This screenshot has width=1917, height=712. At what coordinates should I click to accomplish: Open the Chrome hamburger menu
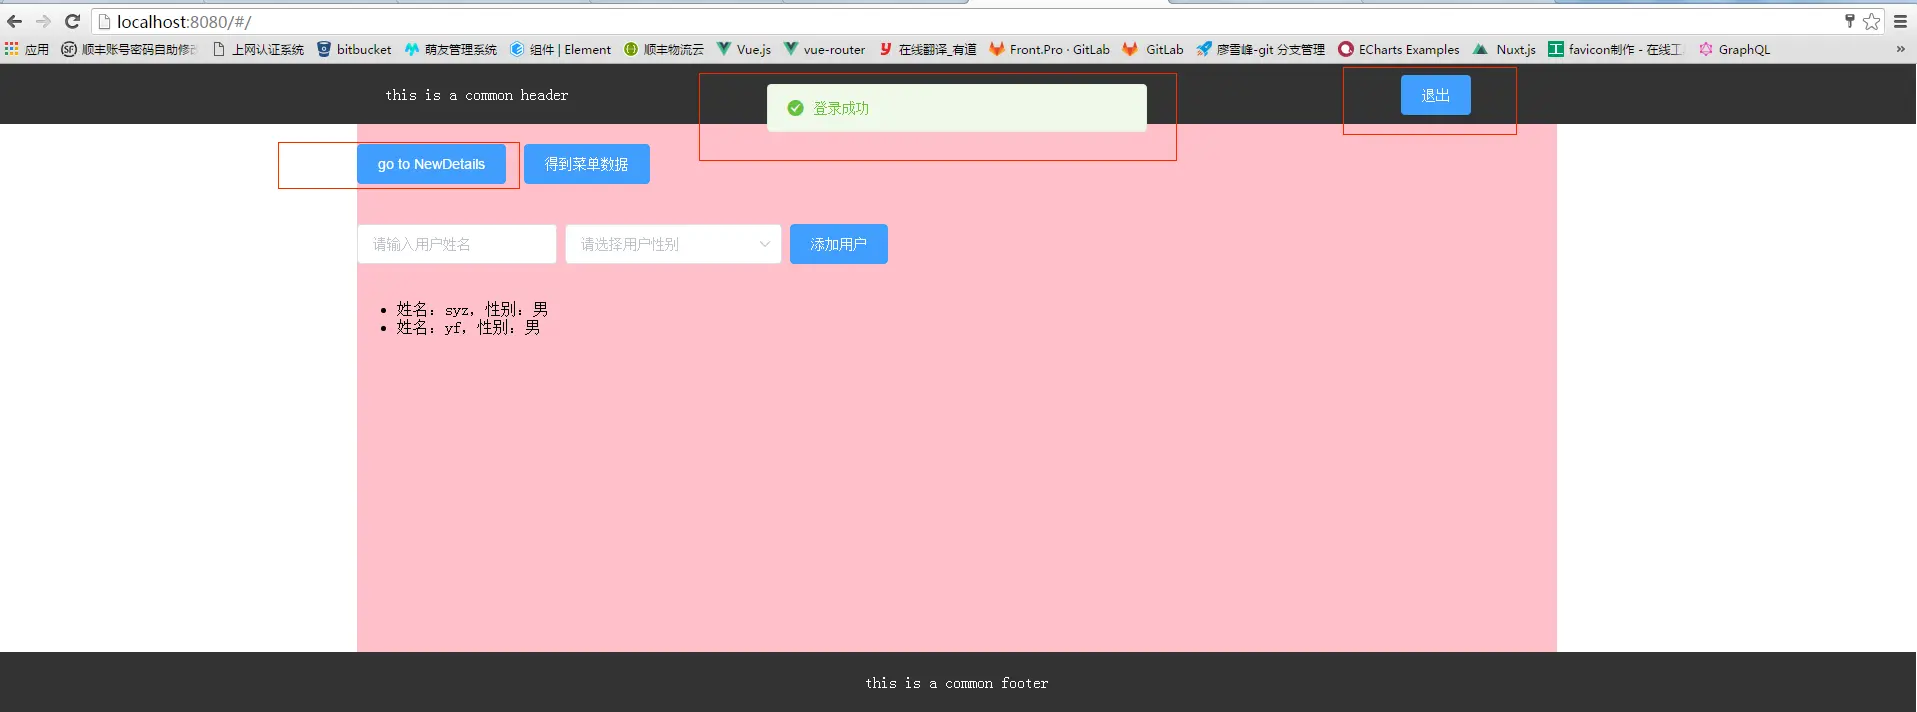(1901, 21)
